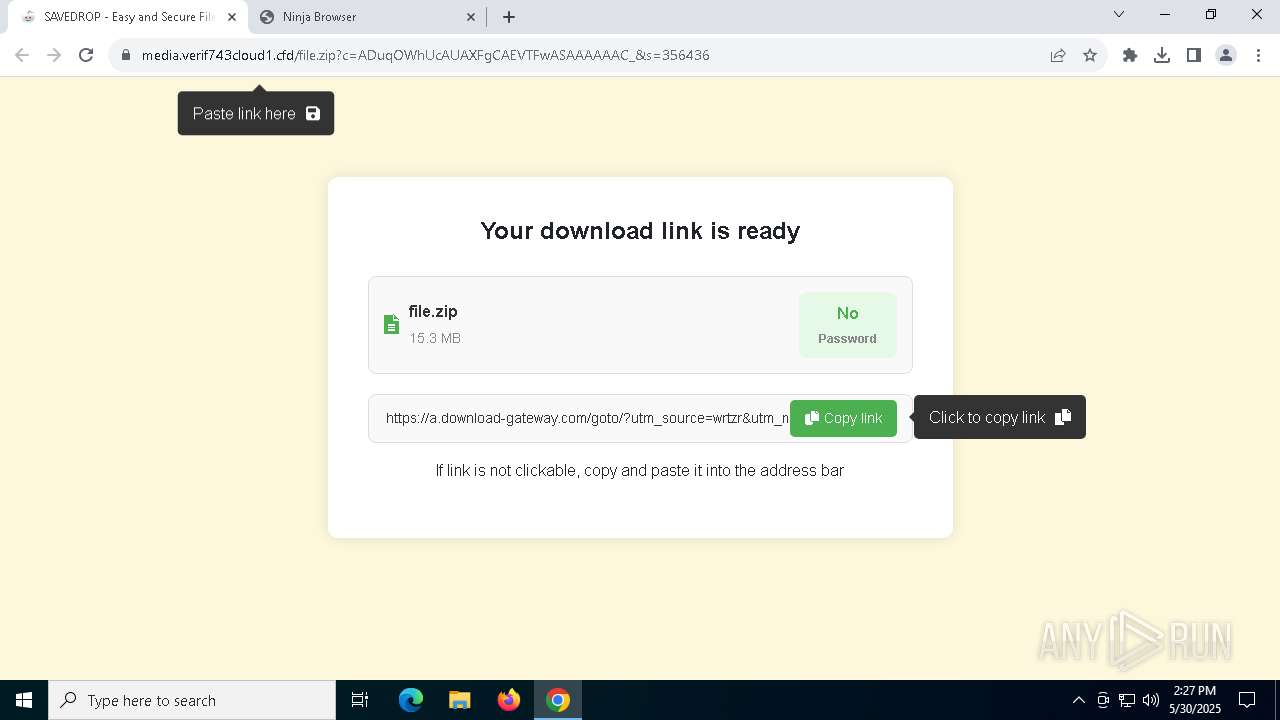Image resolution: width=1280 pixels, height=720 pixels.
Task: Click the volume speaker tray icon
Action: click(1151, 700)
